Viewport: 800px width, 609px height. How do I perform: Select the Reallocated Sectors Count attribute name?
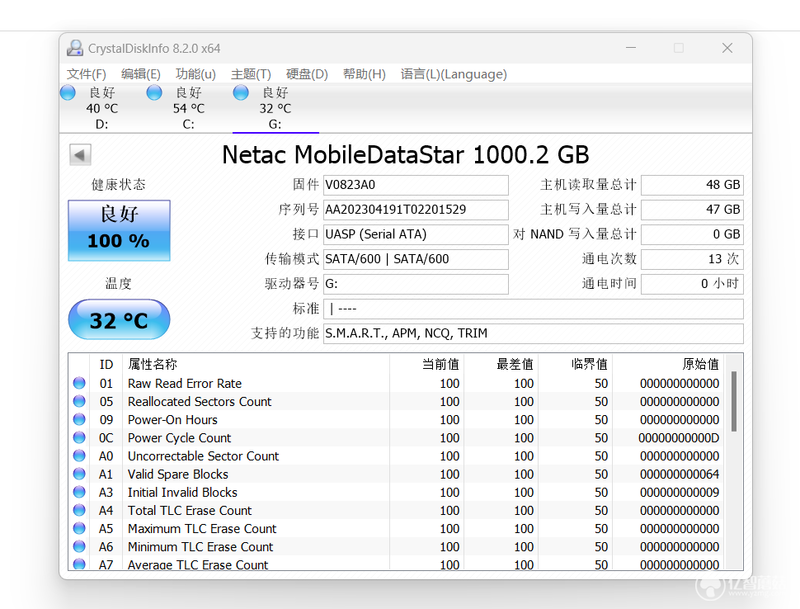(199, 402)
